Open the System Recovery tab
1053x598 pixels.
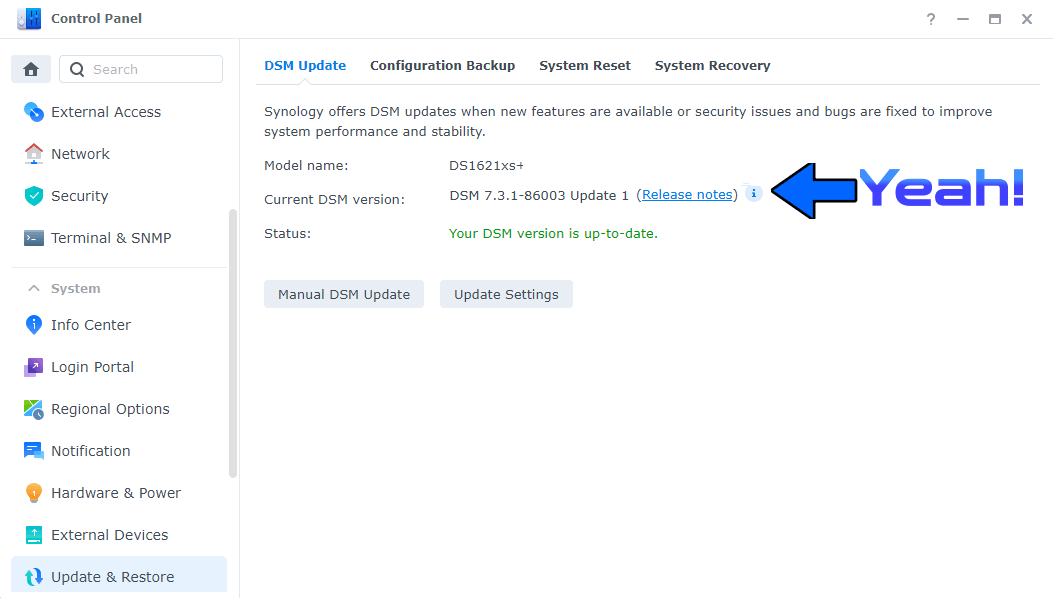[712, 65]
